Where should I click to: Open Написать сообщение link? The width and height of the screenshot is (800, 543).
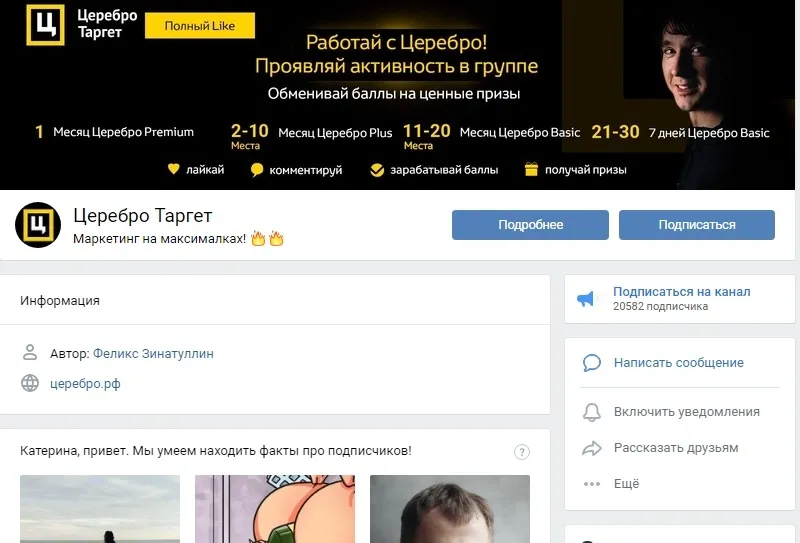pyautogui.click(x=679, y=363)
